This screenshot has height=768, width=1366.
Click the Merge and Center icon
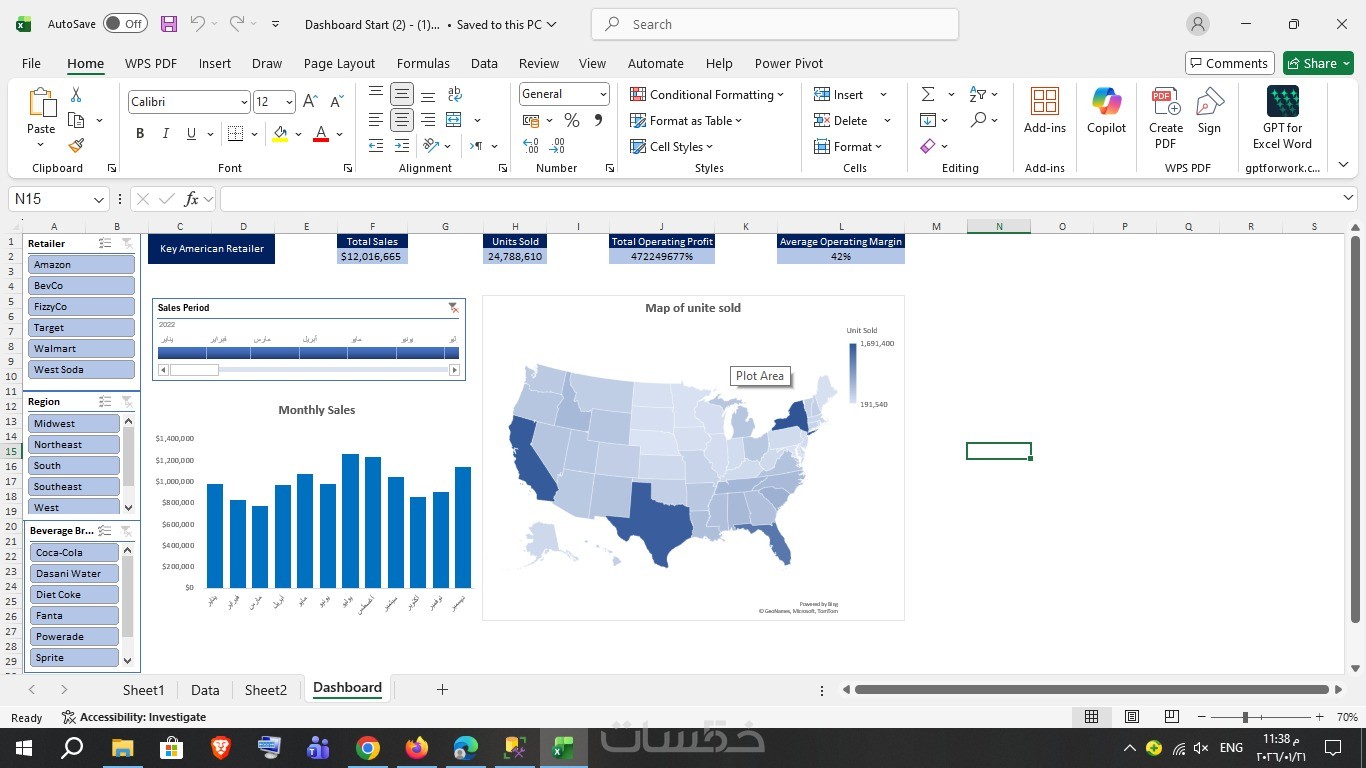point(454,120)
